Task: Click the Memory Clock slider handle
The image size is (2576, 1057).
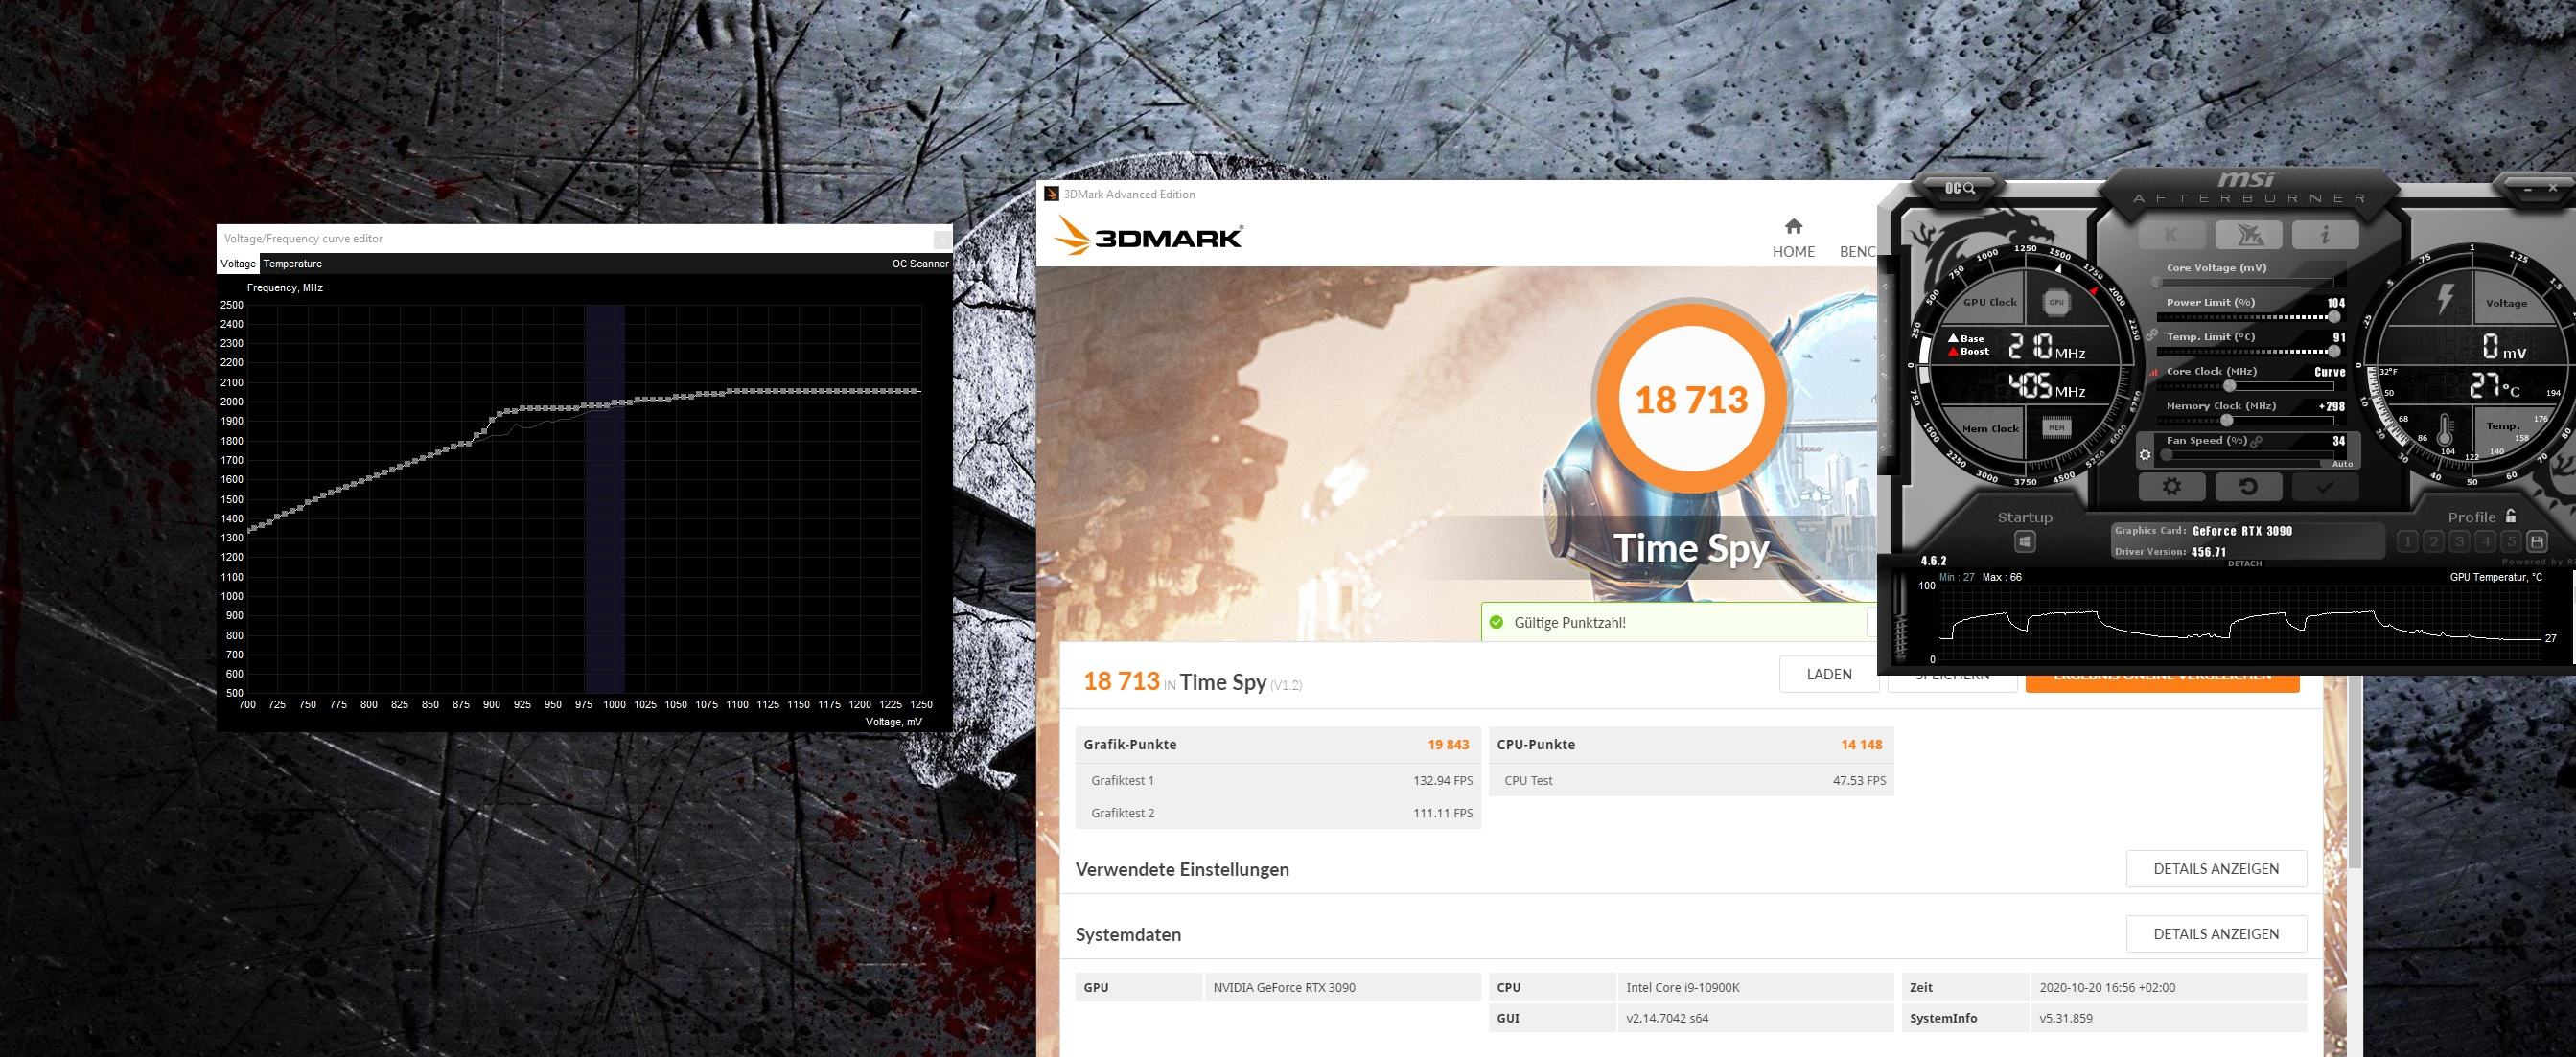Action: click(2227, 420)
